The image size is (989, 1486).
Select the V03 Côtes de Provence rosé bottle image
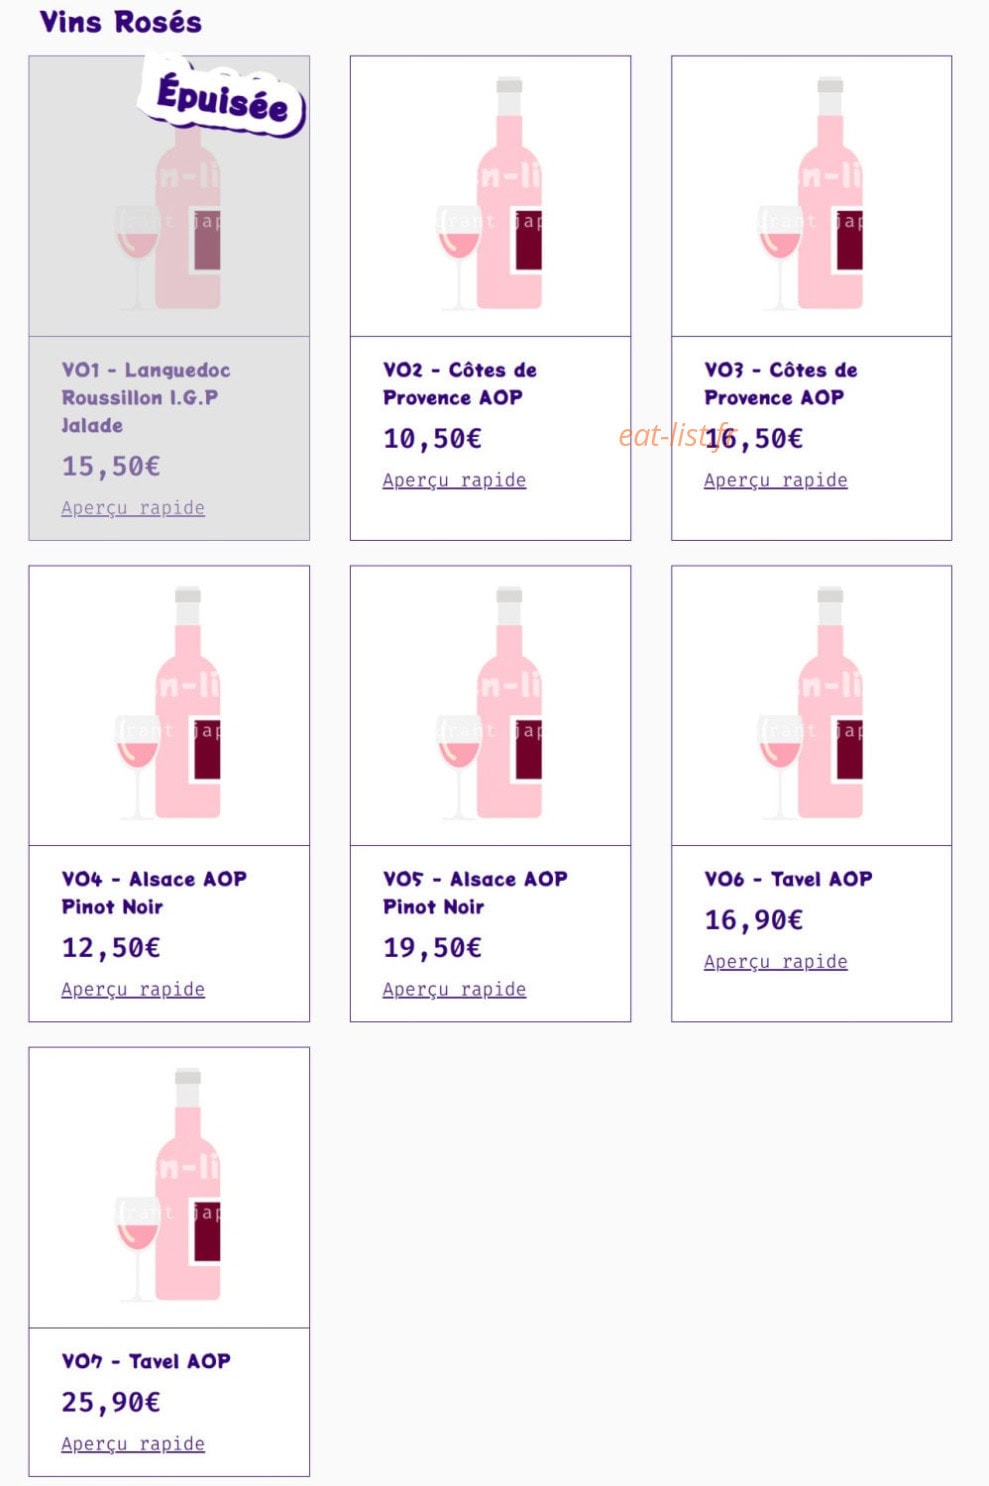[811, 196]
